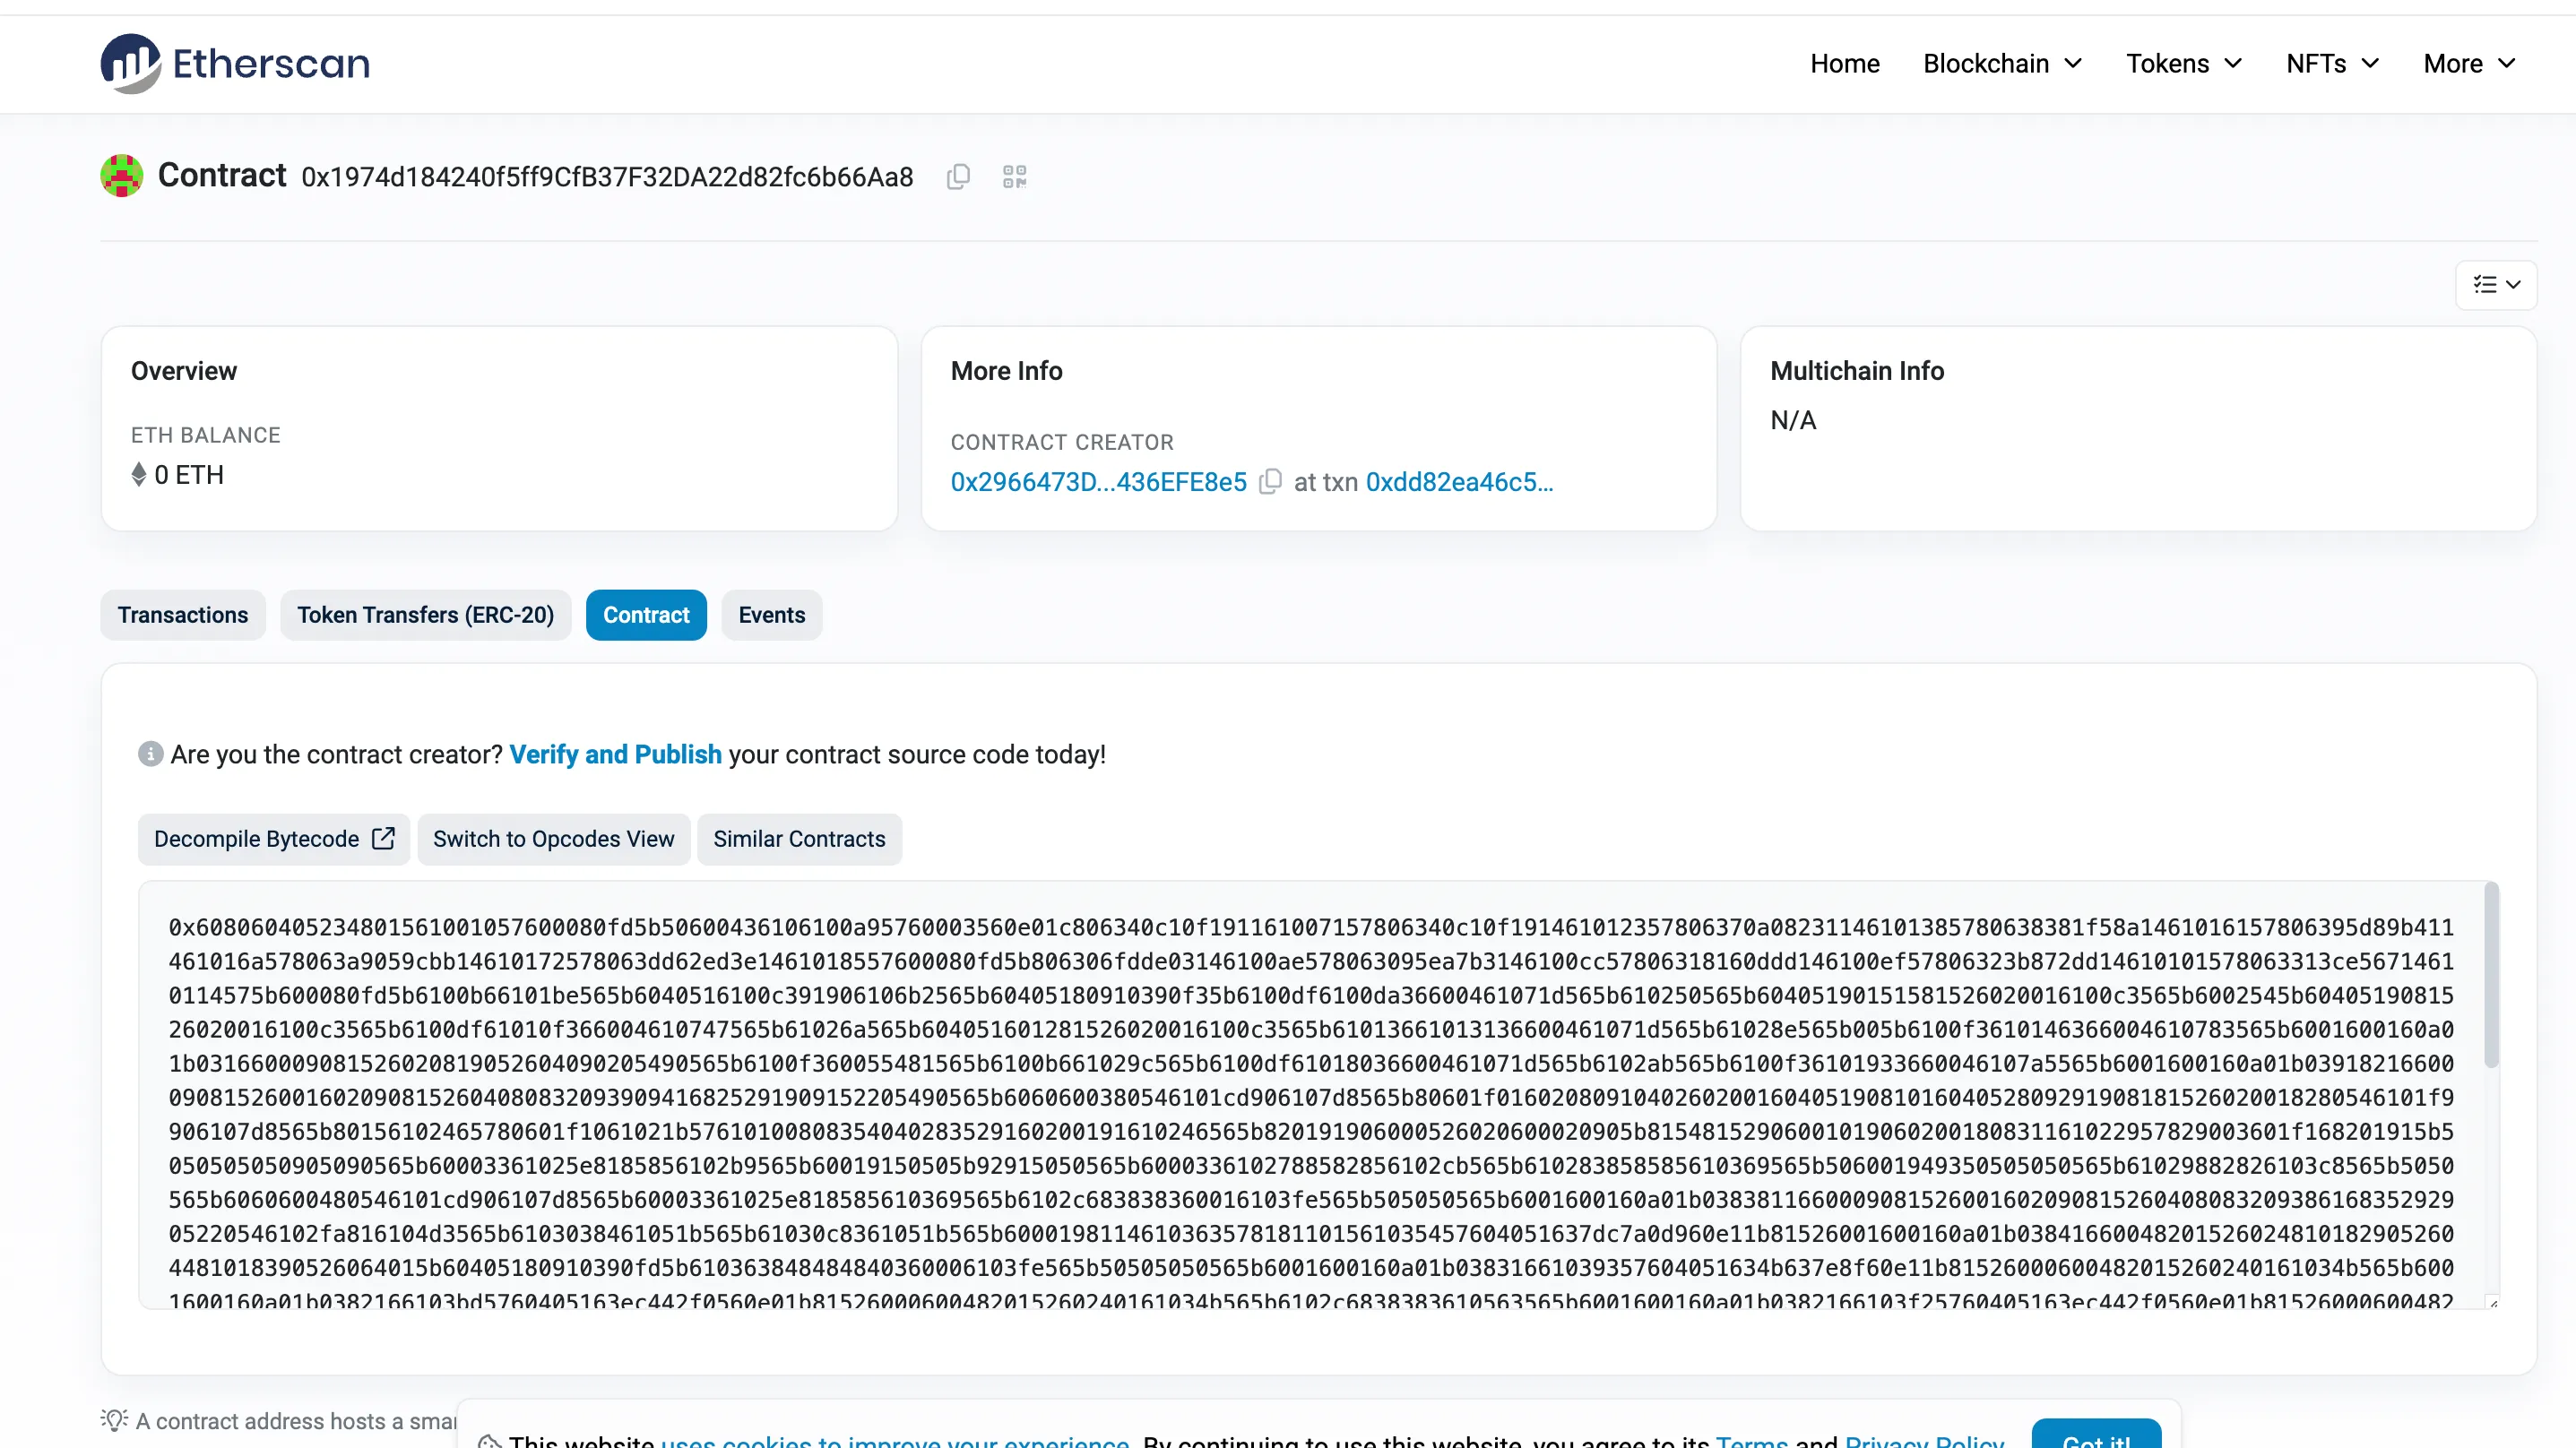Click the Verify and Publish link
This screenshot has height=1448, width=2576.
click(615, 754)
